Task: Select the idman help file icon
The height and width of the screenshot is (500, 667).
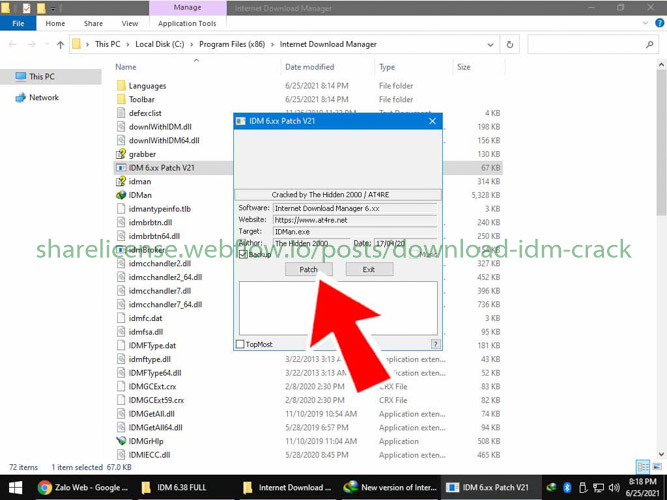Action: (121, 181)
